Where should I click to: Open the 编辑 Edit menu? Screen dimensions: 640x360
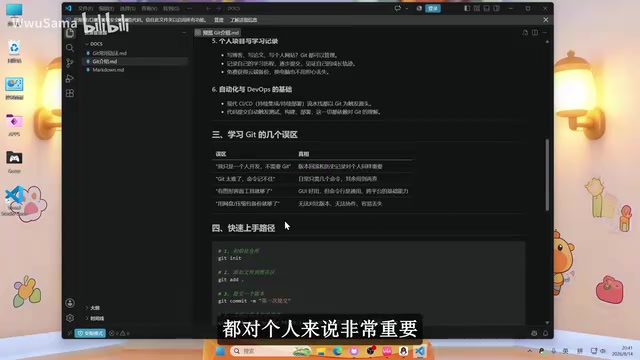pyautogui.click(x=106, y=8)
